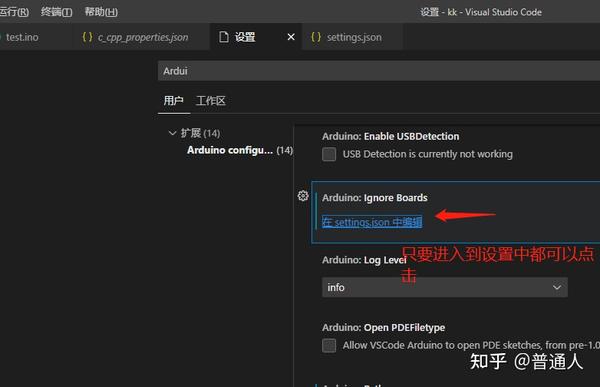The image size is (600, 387).
Task: Select the 用户 settings scope tab
Action: (x=173, y=101)
